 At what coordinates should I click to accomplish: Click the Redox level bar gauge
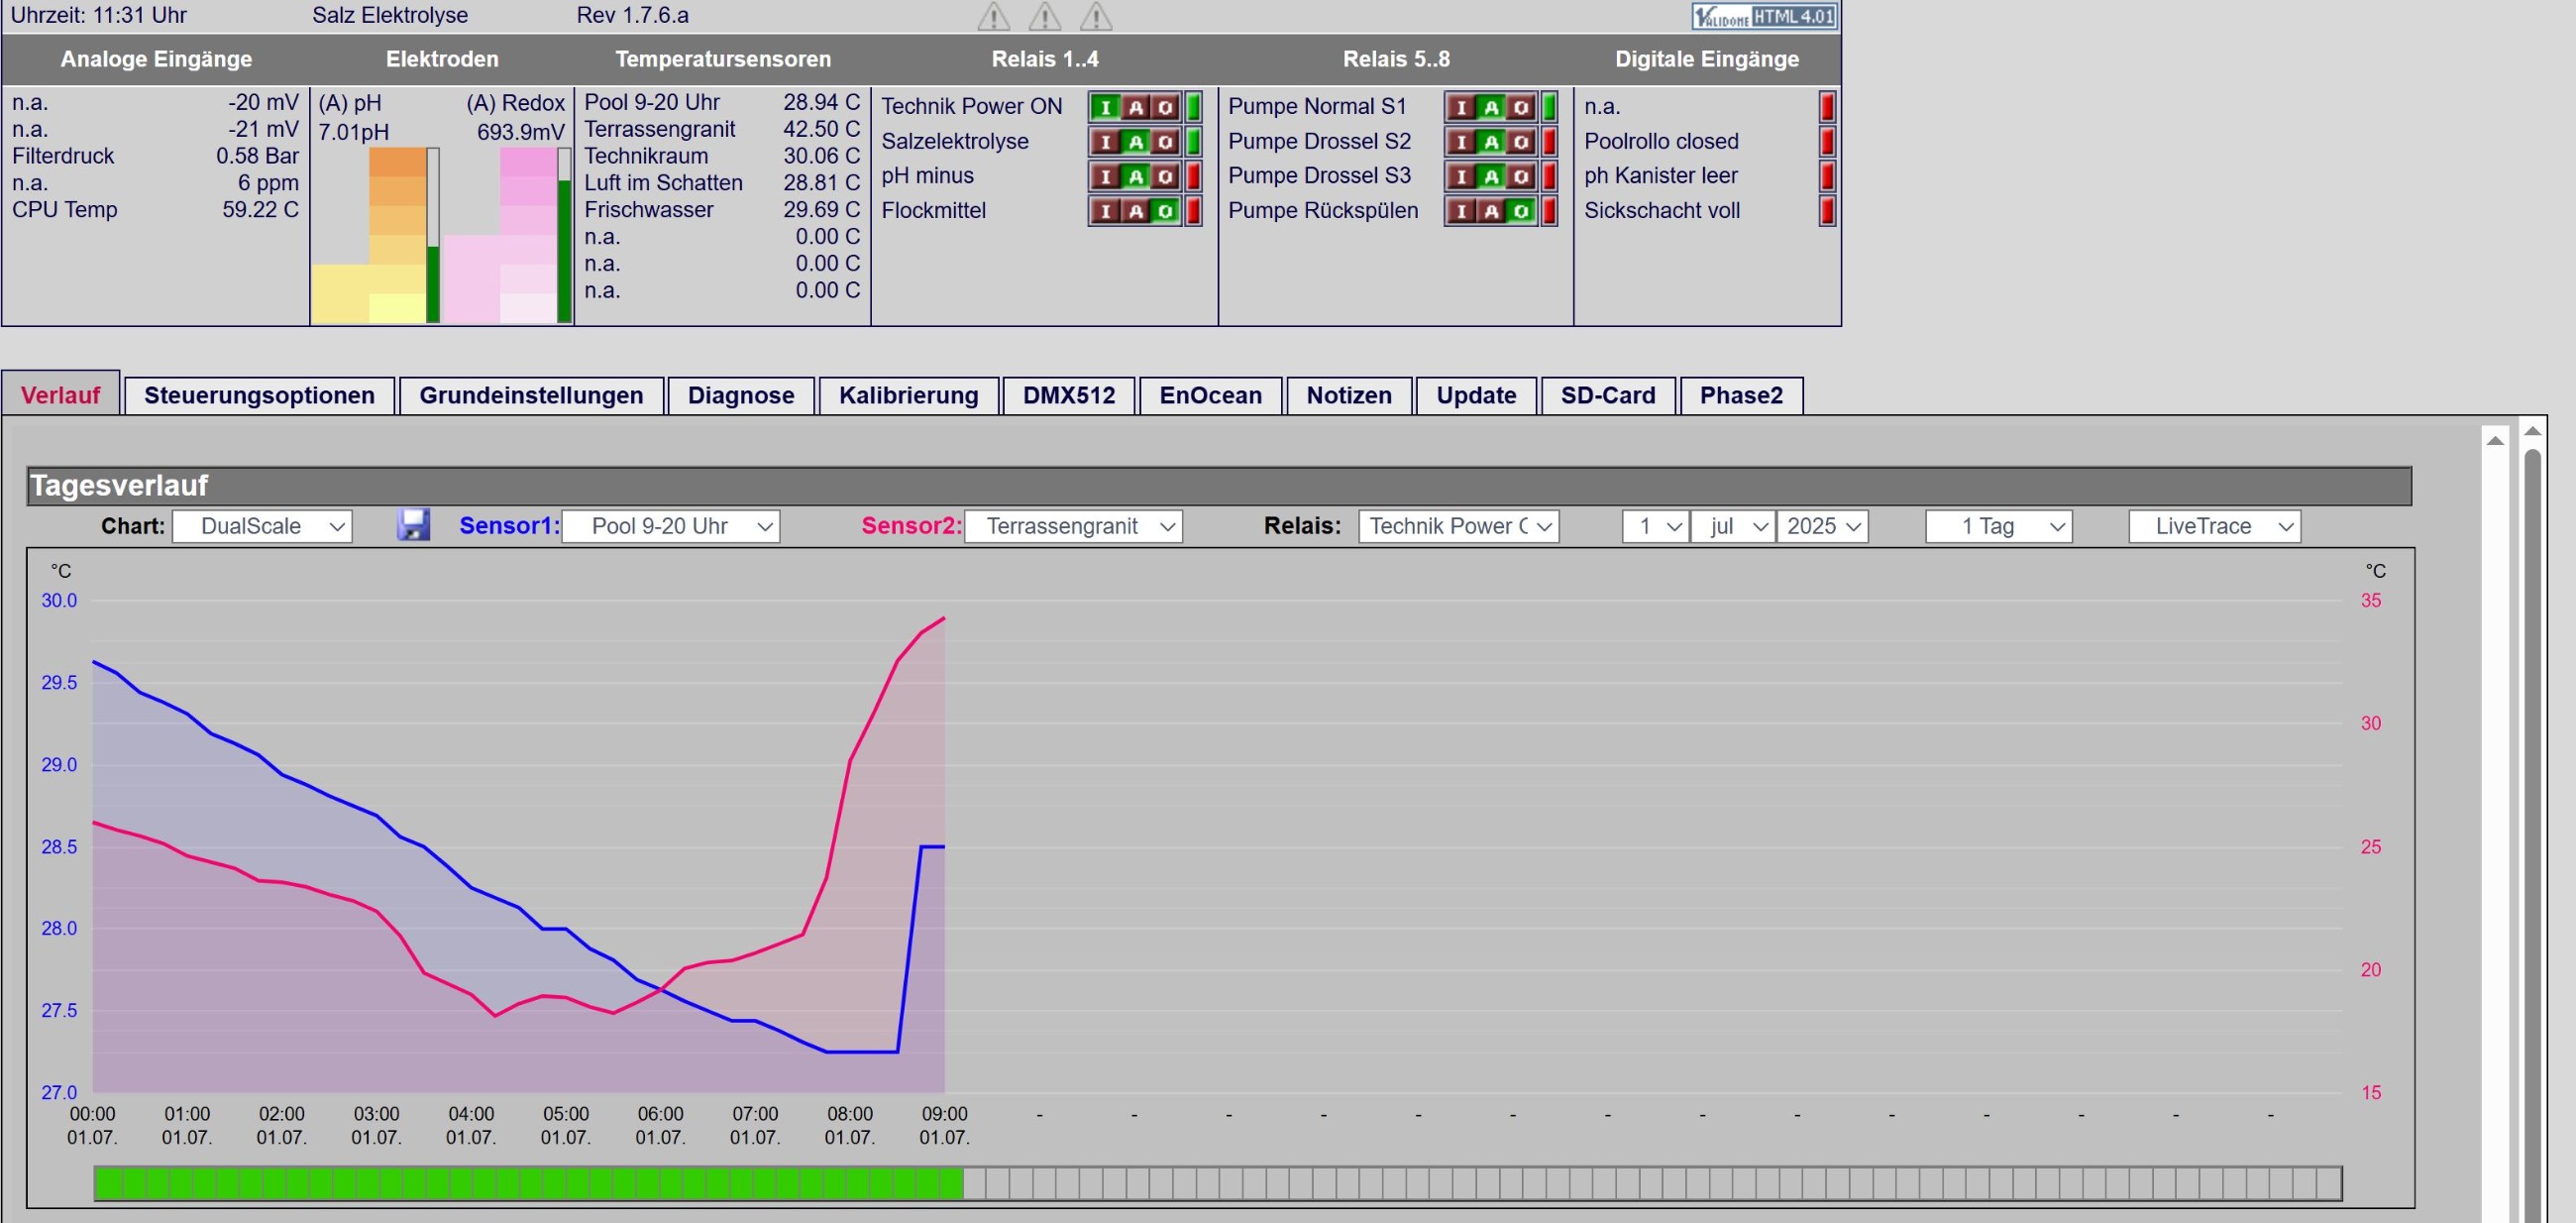(564, 235)
